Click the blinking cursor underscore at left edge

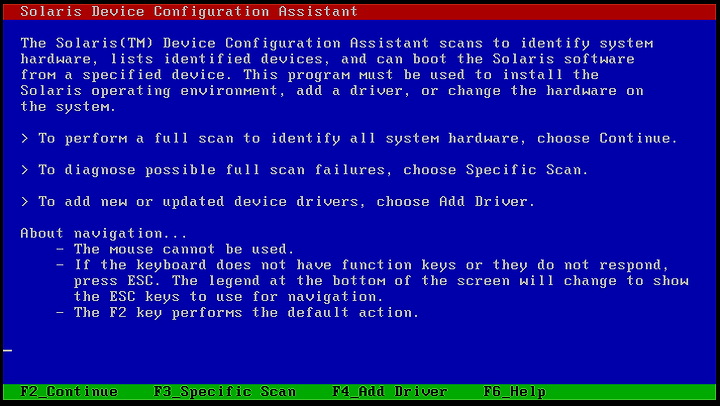coord(7,350)
